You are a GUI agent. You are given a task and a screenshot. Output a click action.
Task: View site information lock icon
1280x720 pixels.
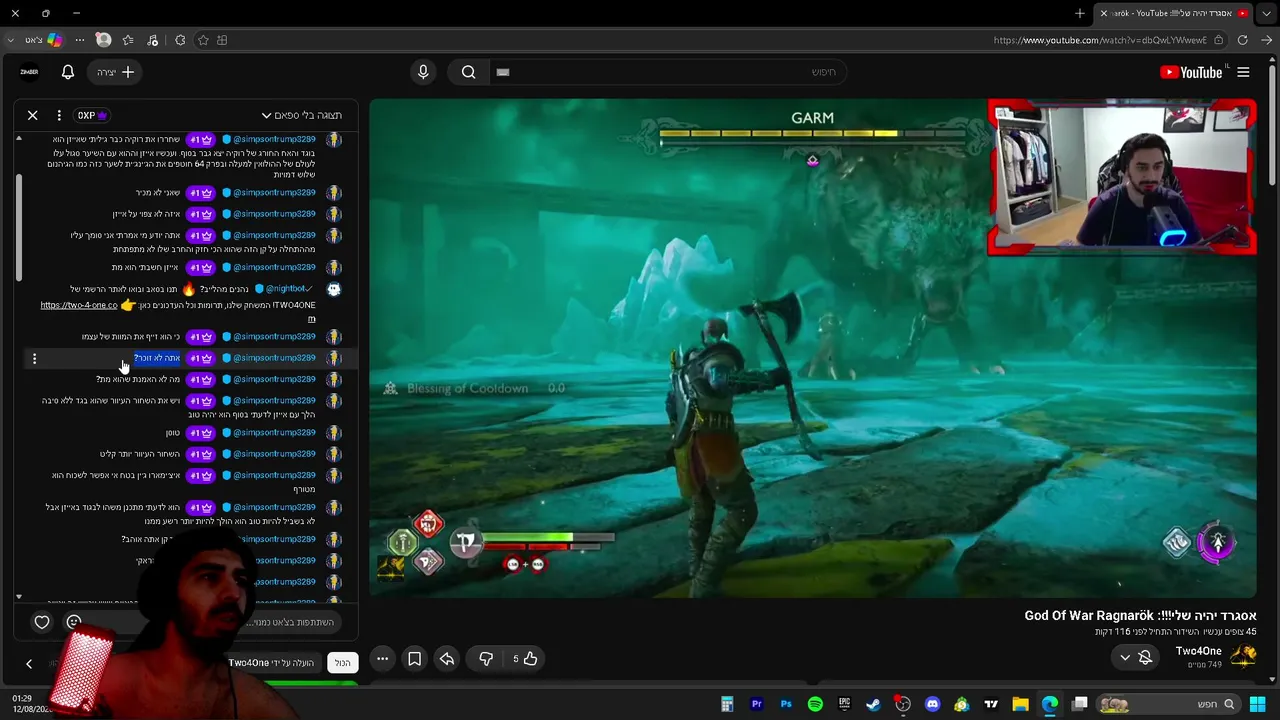coord(1218,40)
